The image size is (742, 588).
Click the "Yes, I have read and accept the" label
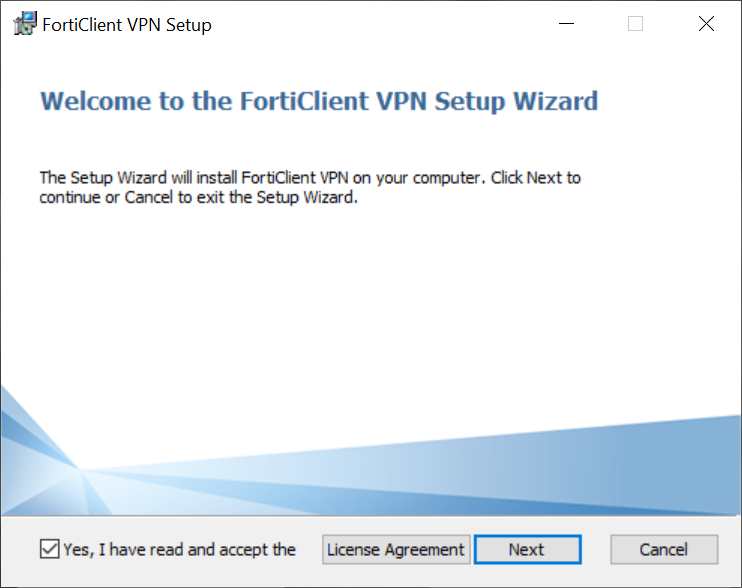(x=180, y=549)
